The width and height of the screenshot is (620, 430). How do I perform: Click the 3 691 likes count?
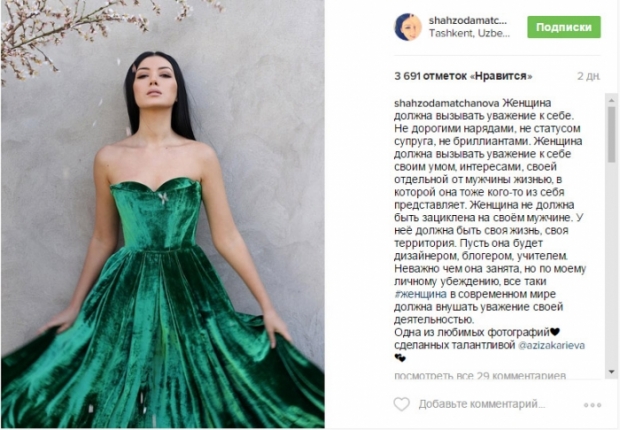pos(463,76)
